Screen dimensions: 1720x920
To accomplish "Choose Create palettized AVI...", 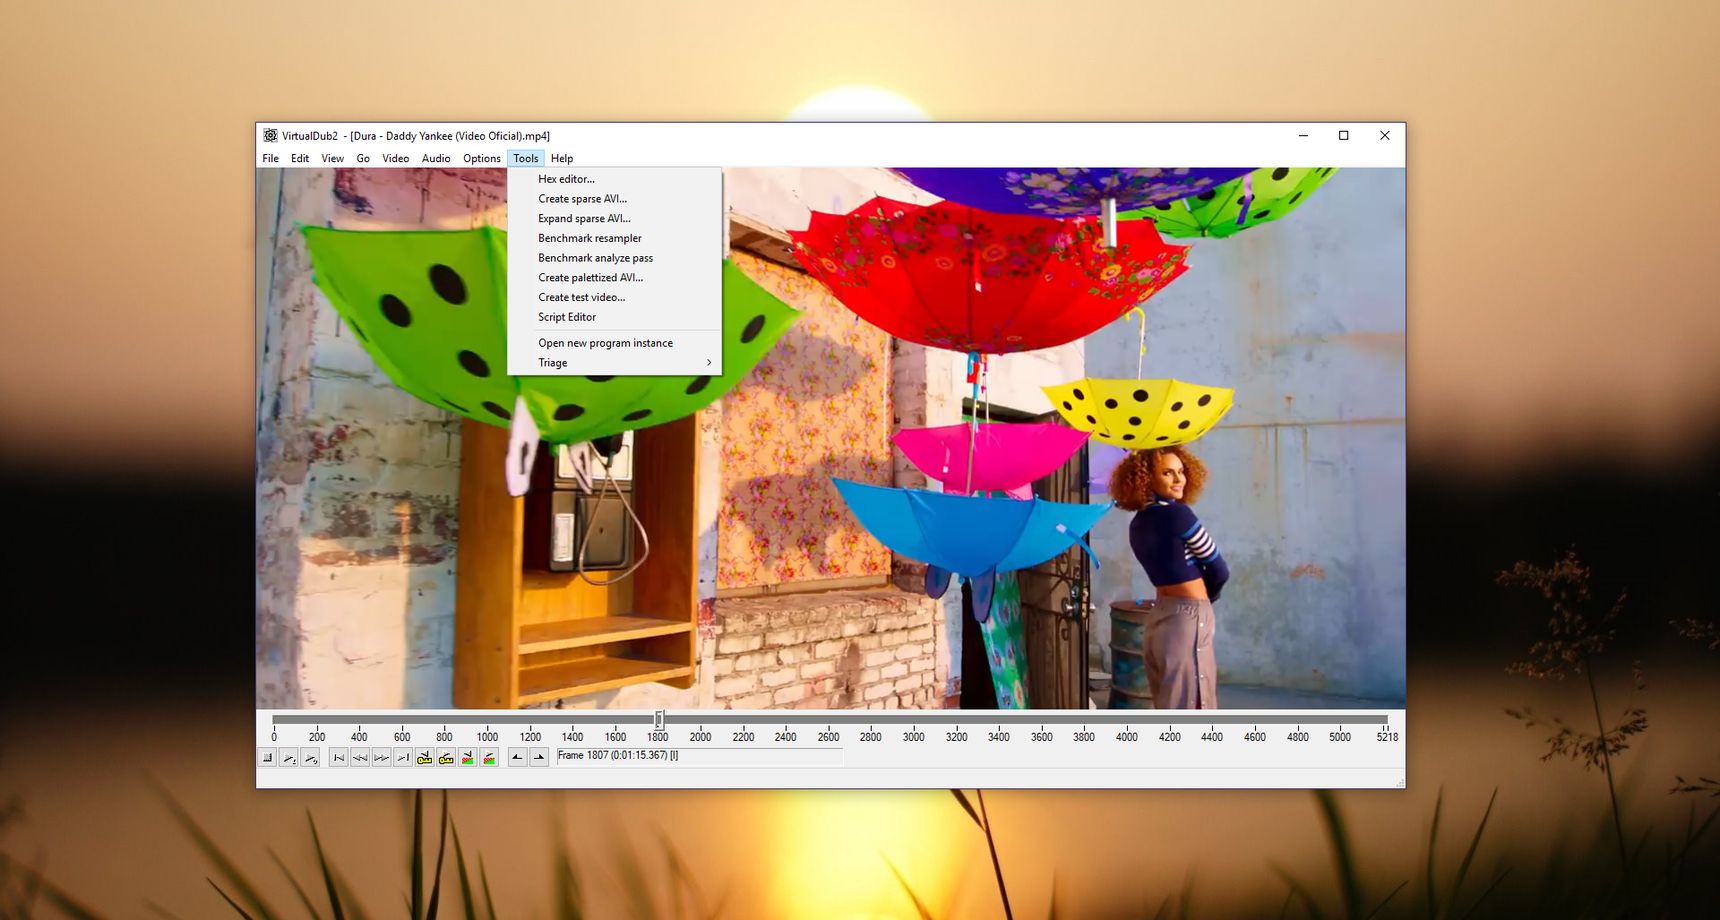I will (614, 278).
